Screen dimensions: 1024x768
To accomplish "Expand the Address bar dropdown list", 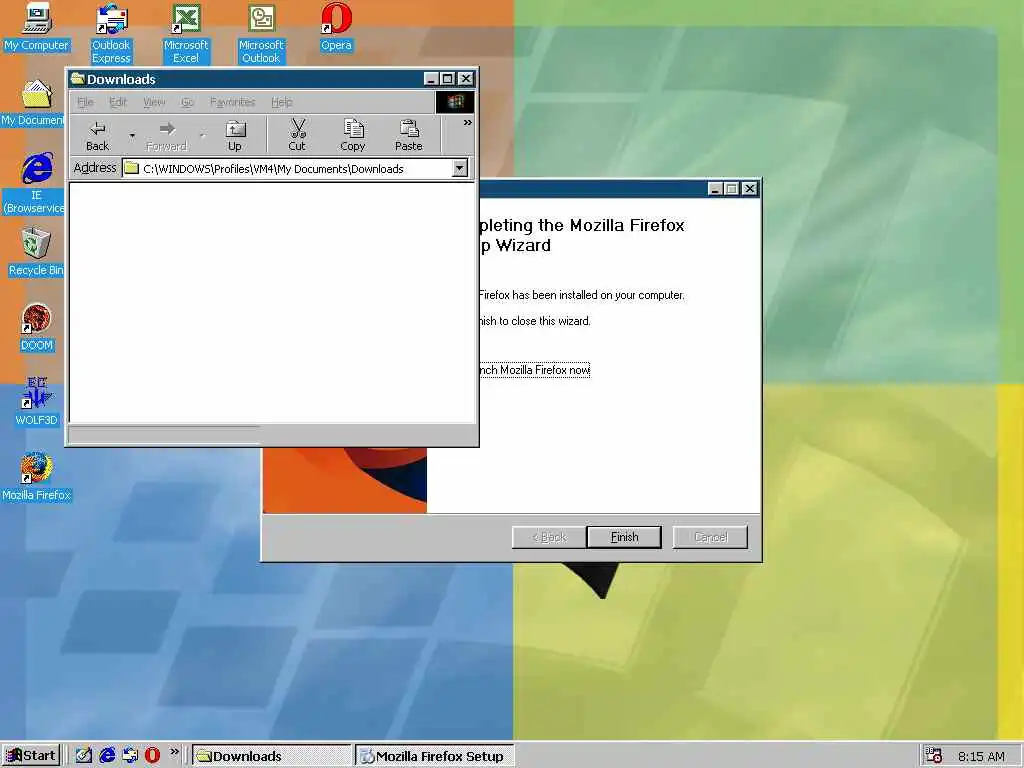I will click(460, 168).
